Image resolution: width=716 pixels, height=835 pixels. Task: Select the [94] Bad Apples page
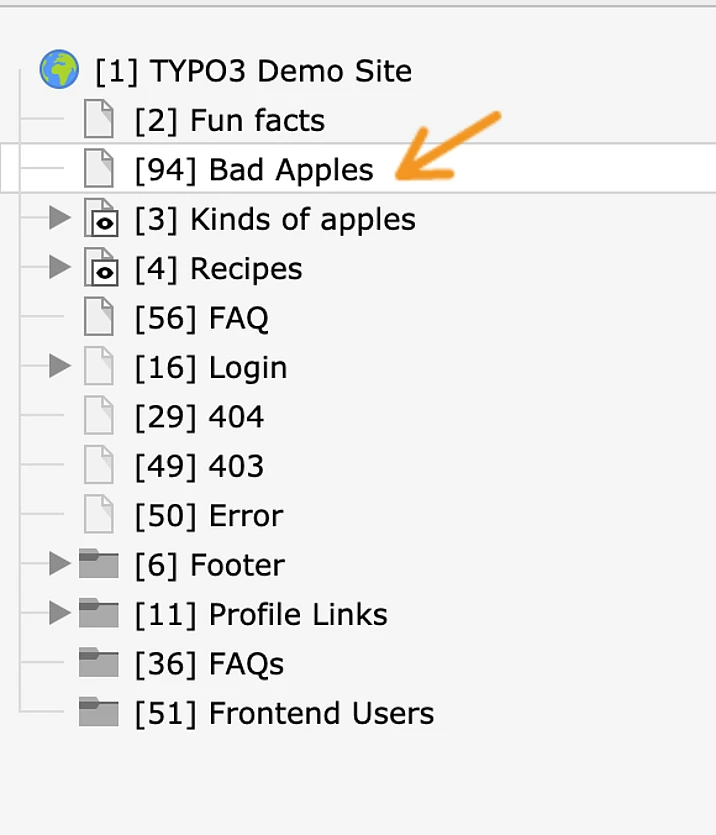[254, 170]
